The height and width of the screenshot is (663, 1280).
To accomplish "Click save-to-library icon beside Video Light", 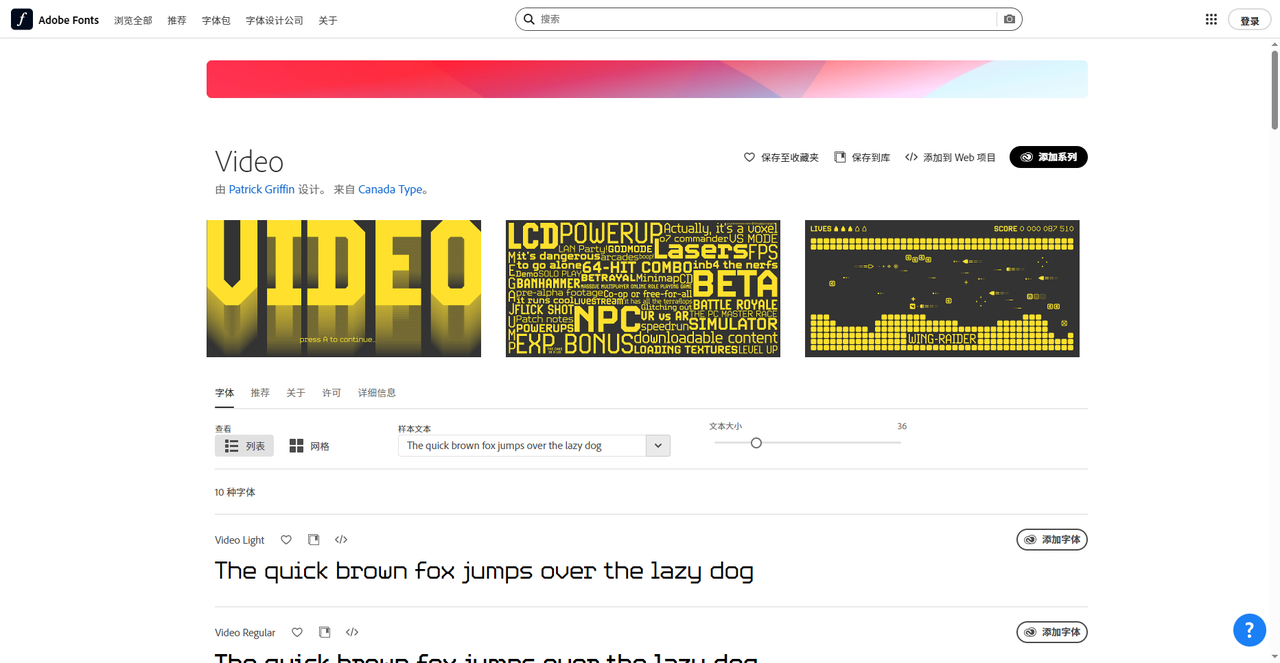I will (313, 540).
